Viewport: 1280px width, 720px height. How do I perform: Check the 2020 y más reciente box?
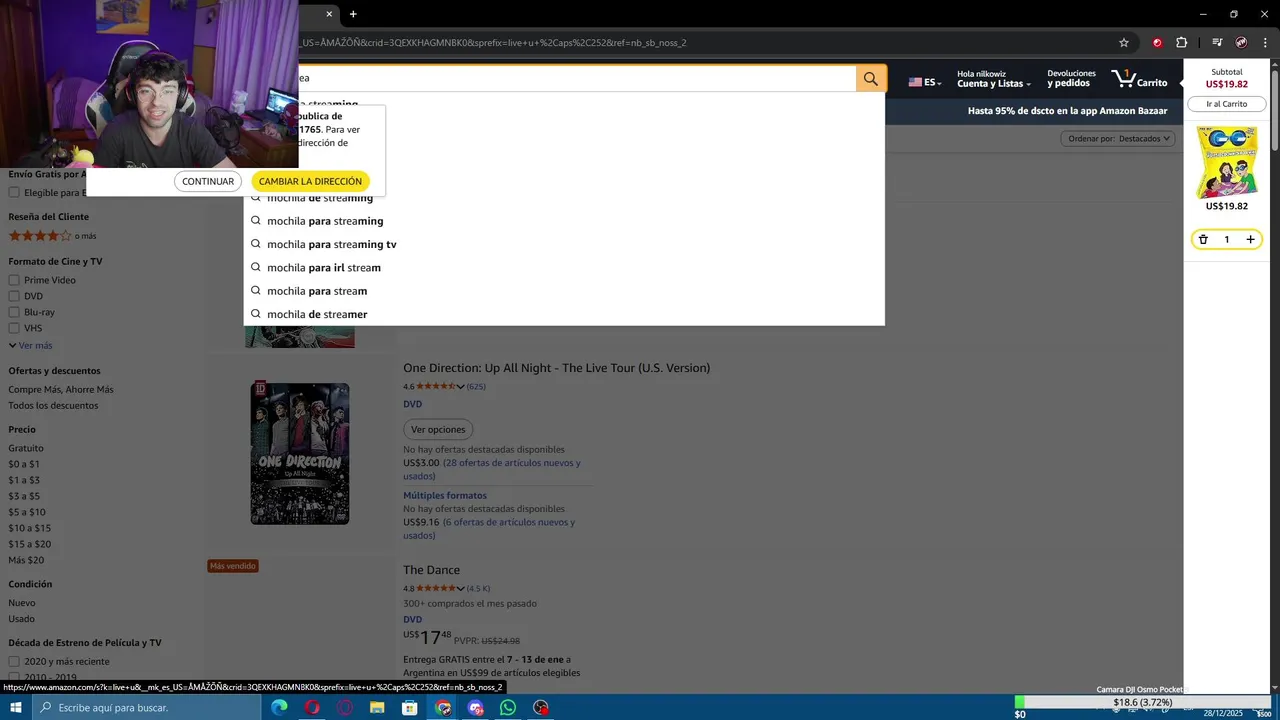click(14, 661)
